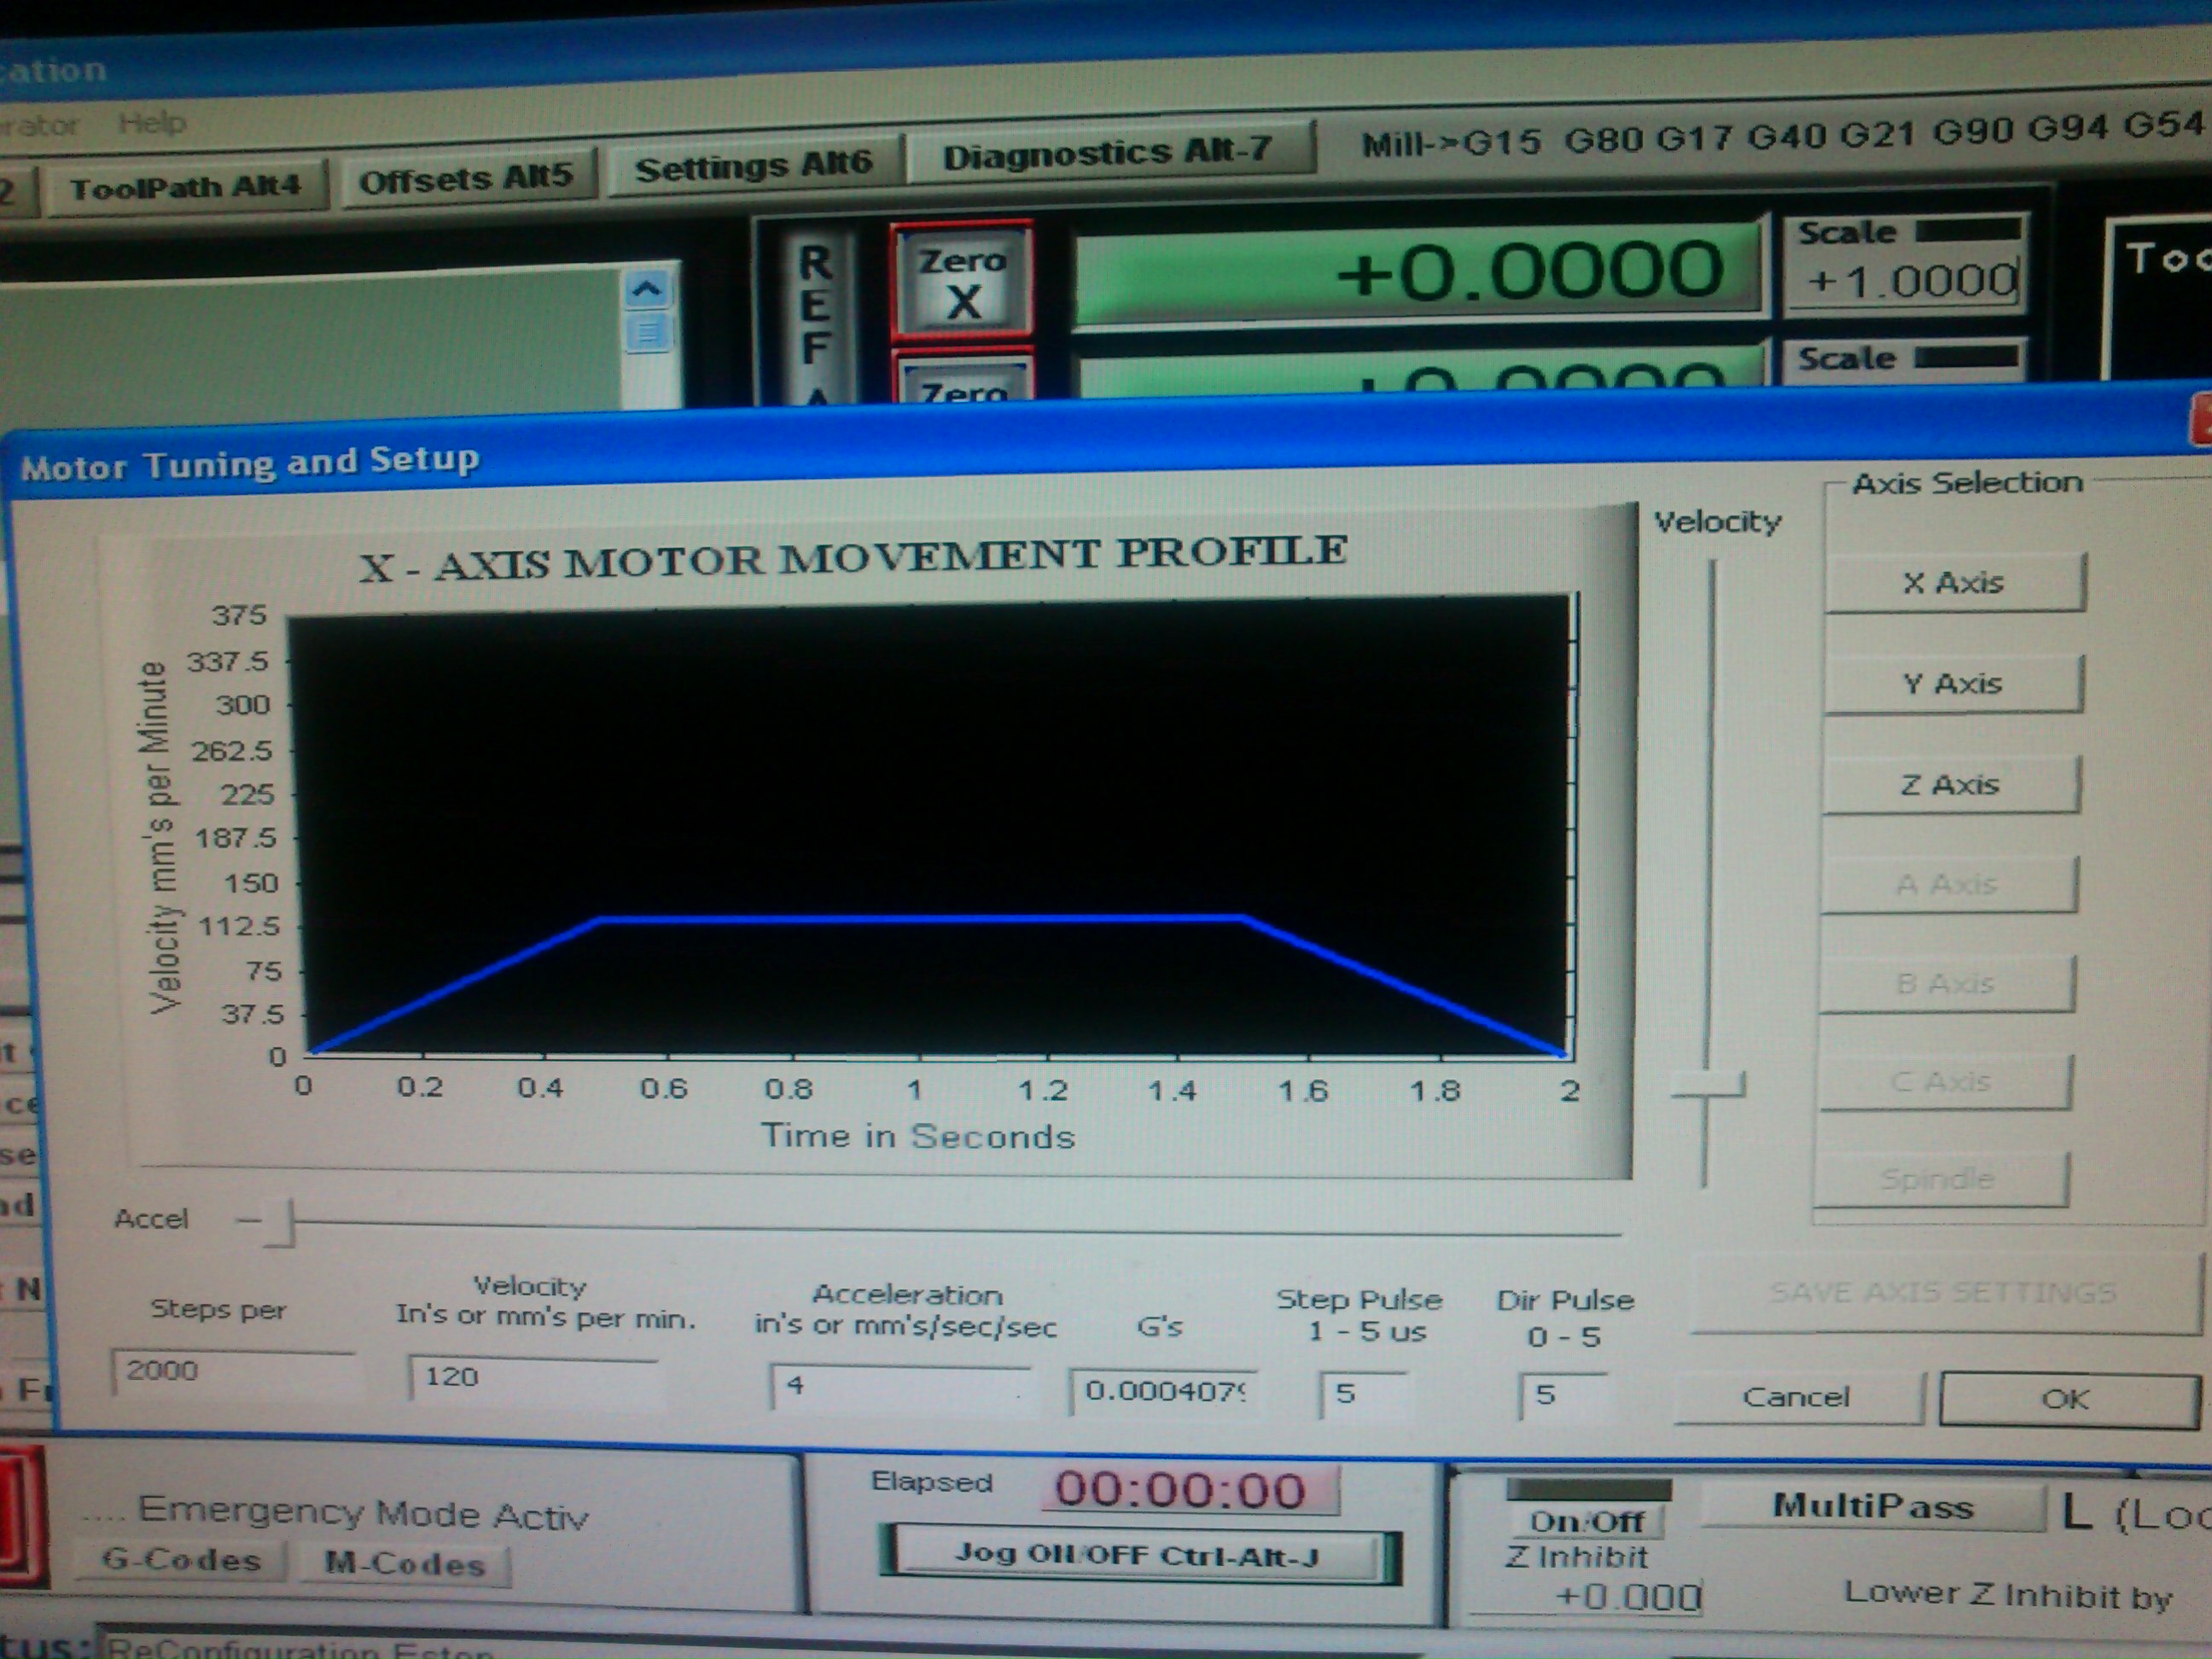The image size is (2212, 1659).
Task: Open the G-Codes reference button
Action: tap(181, 1561)
